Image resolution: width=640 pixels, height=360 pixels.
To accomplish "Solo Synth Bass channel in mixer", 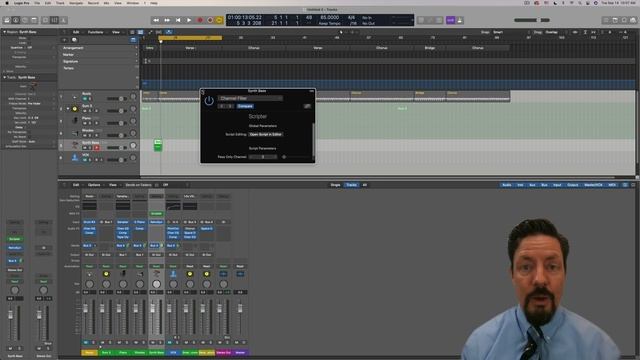I will tap(160, 342).
